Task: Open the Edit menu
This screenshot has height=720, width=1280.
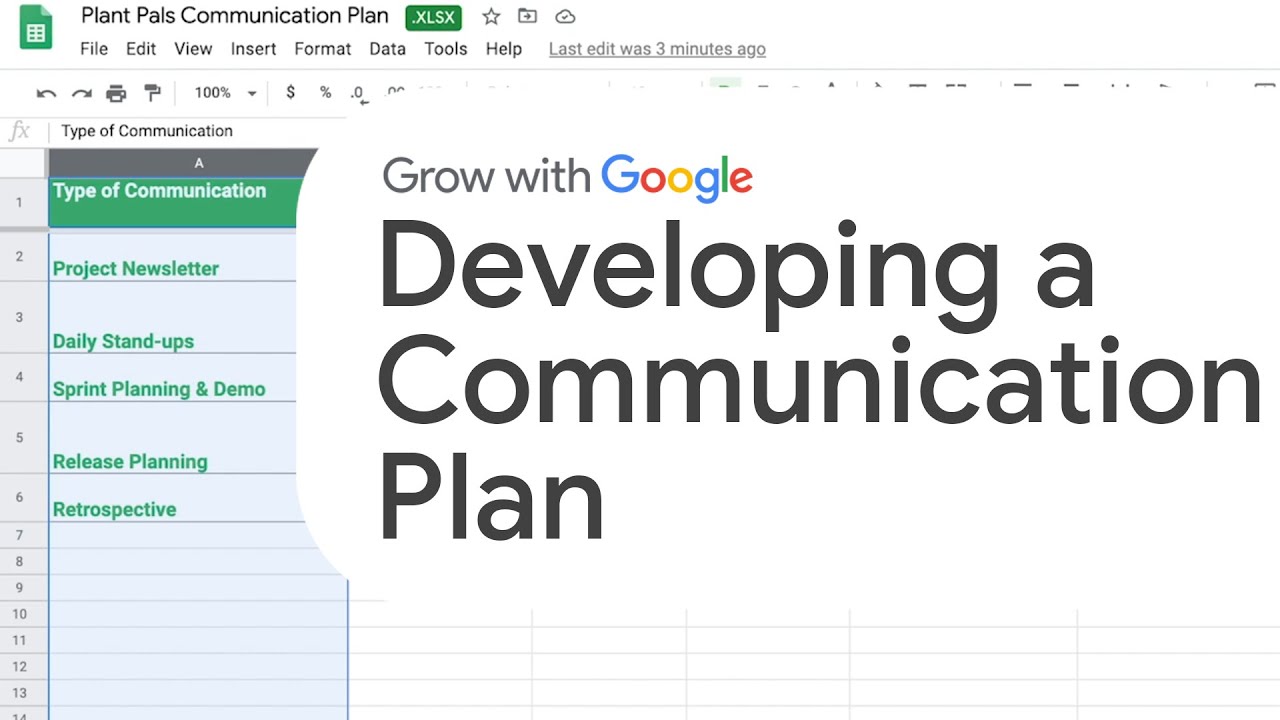Action: 141,48
